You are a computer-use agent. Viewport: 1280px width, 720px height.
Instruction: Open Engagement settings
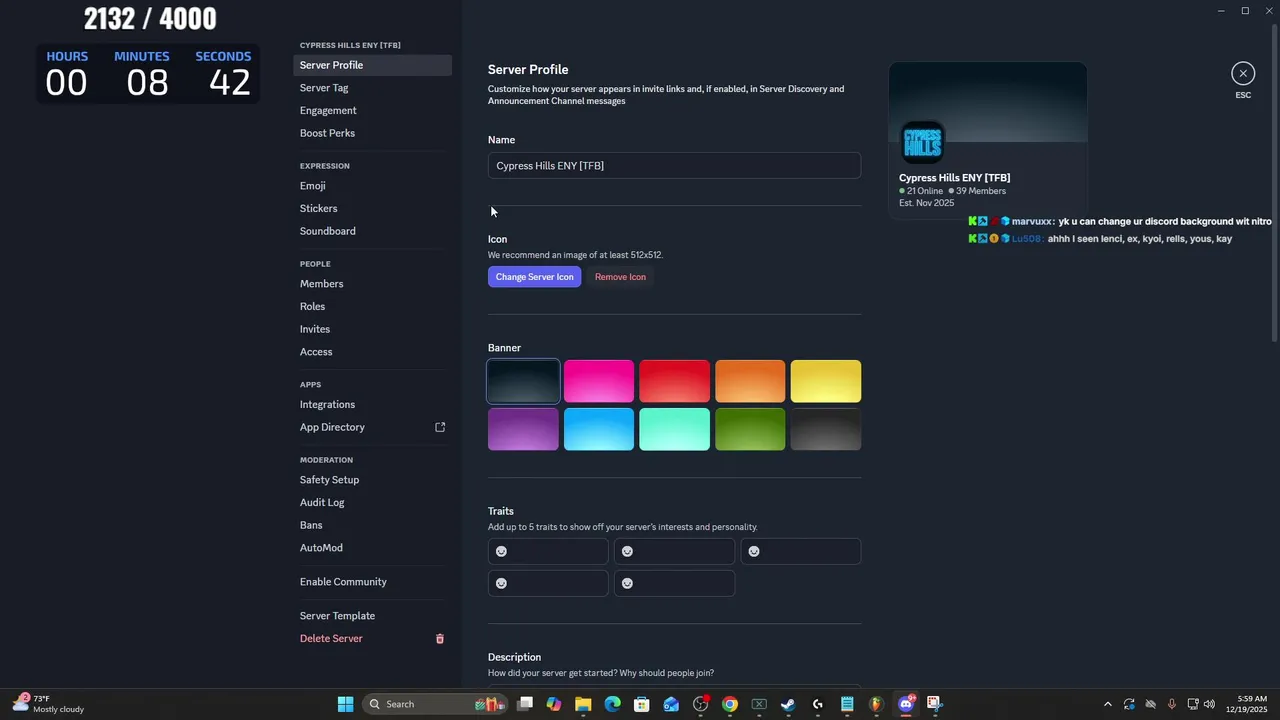[x=372, y=110]
